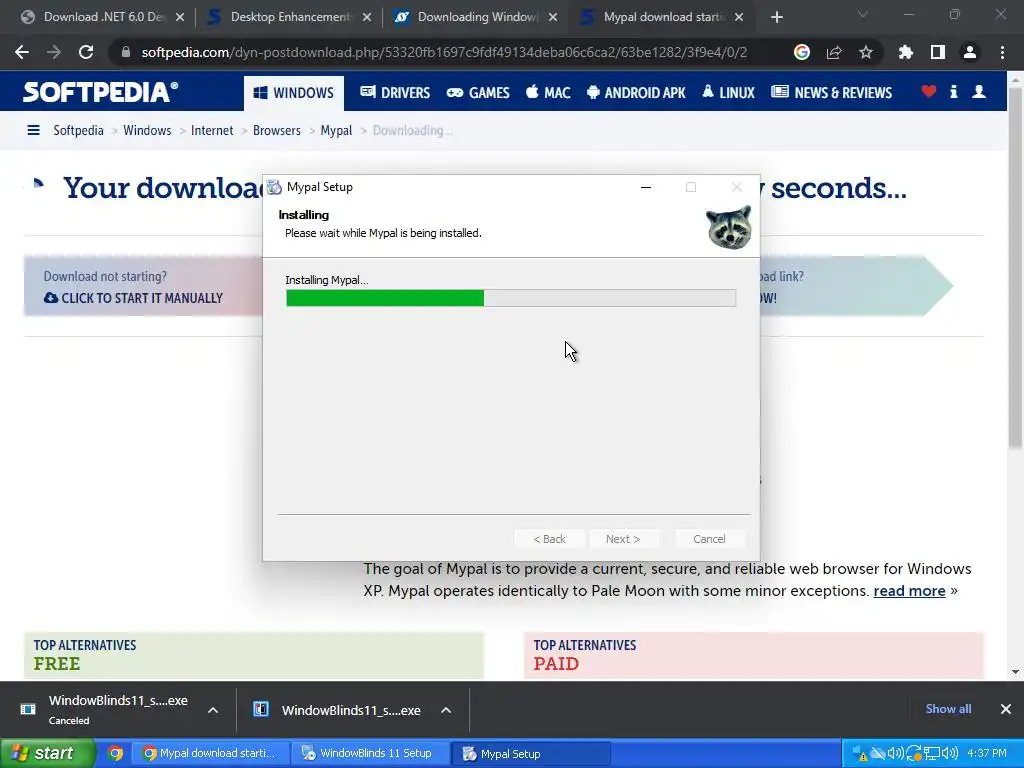The image size is (1024, 768).
Task: Open the GAMES section
Action: (478, 93)
